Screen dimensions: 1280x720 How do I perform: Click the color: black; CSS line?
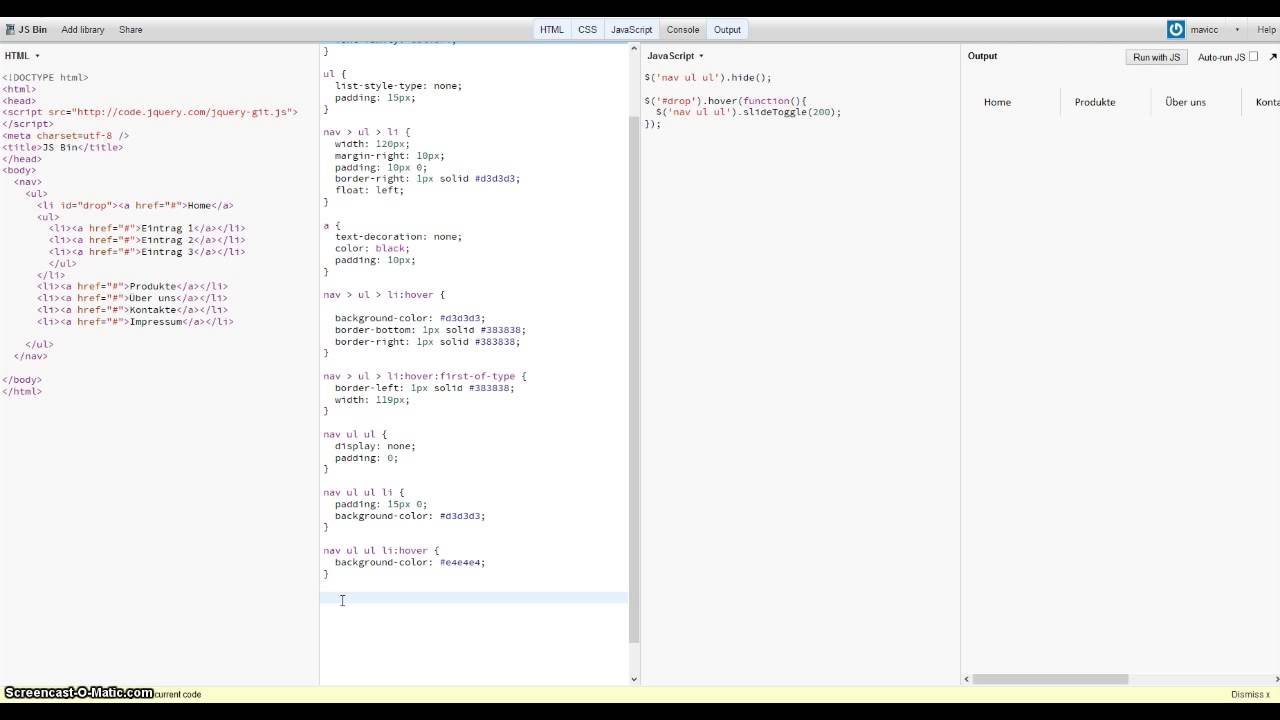[x=372, y=248]
